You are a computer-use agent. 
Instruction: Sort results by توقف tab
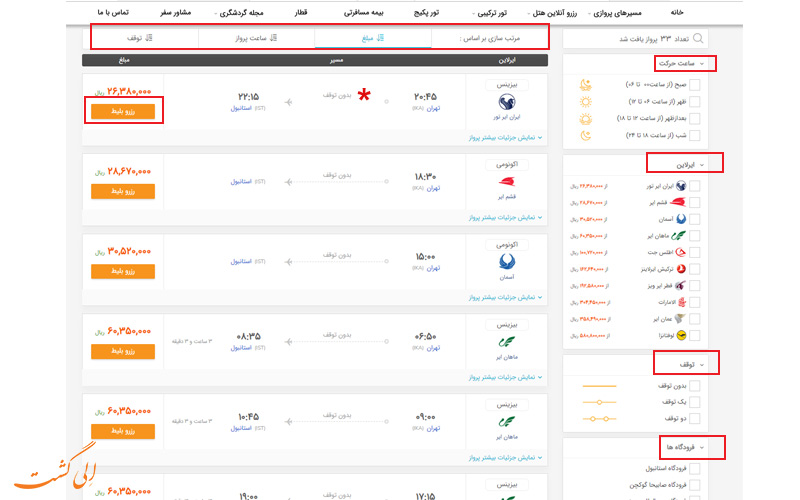pos(140,38)
